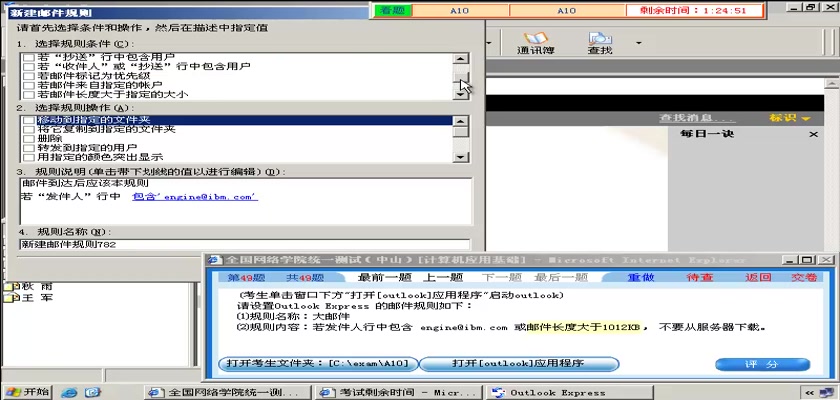The height and width of the screenshot is (400, 840).
Task: Switch to 全国网络学院统一测 taskbar window
Action: [x=228, y=393]
